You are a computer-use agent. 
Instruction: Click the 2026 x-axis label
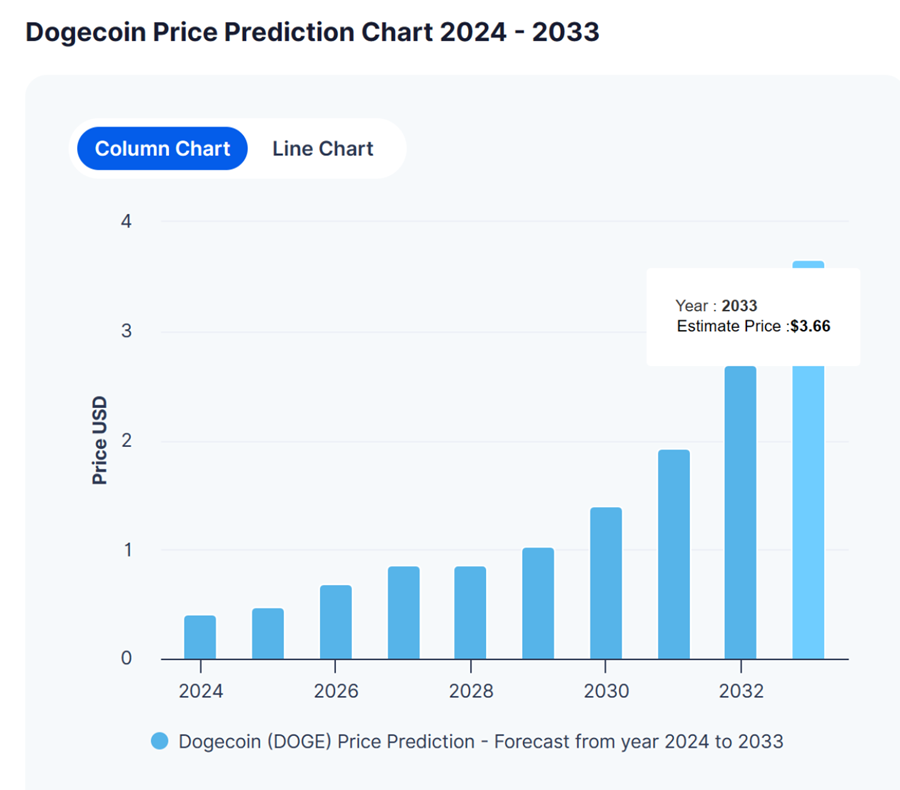[x=336, y=691]
